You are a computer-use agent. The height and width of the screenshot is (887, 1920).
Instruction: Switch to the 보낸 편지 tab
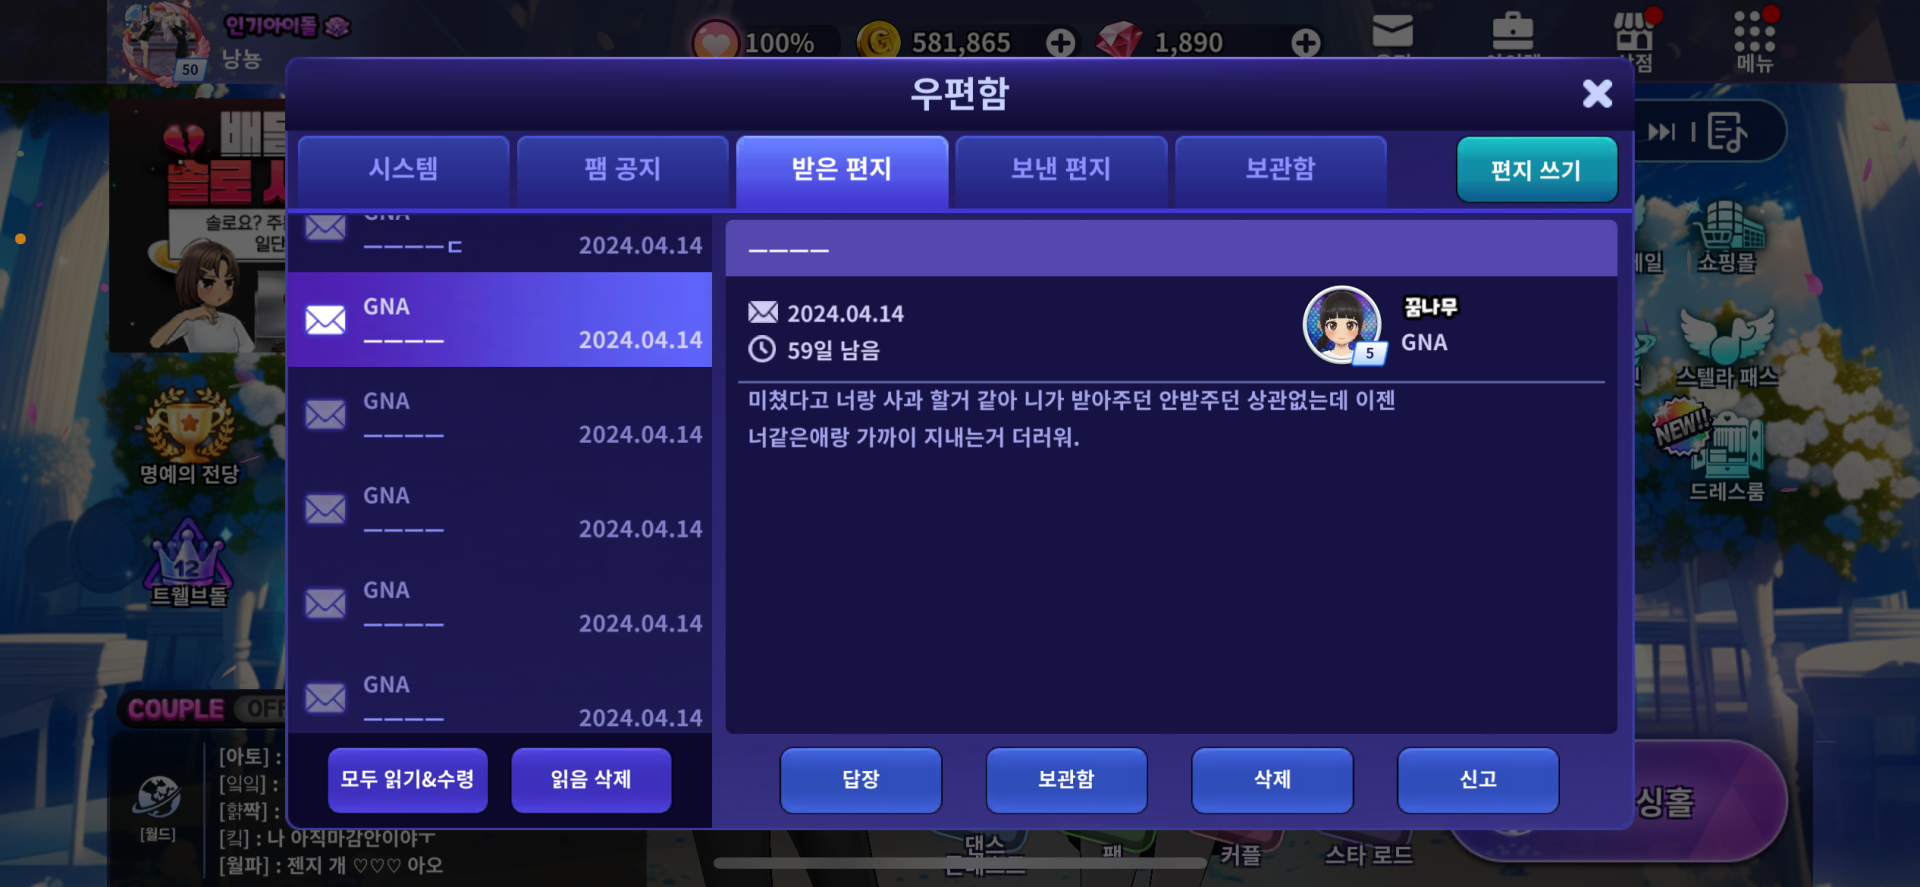pos(1061,170)
